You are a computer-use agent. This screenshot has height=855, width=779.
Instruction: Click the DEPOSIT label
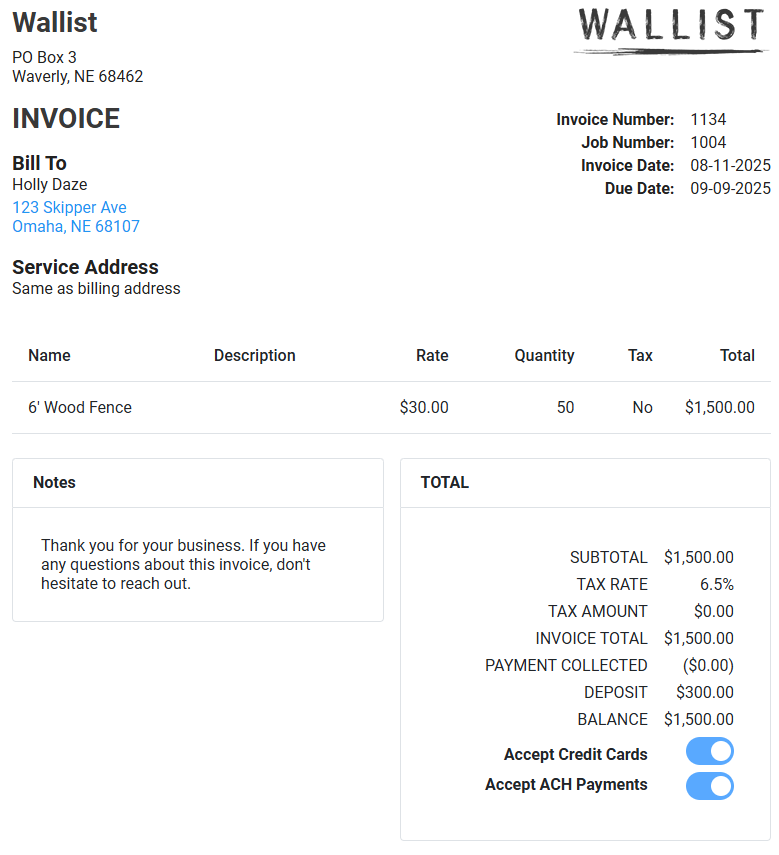tap(615, 693)
